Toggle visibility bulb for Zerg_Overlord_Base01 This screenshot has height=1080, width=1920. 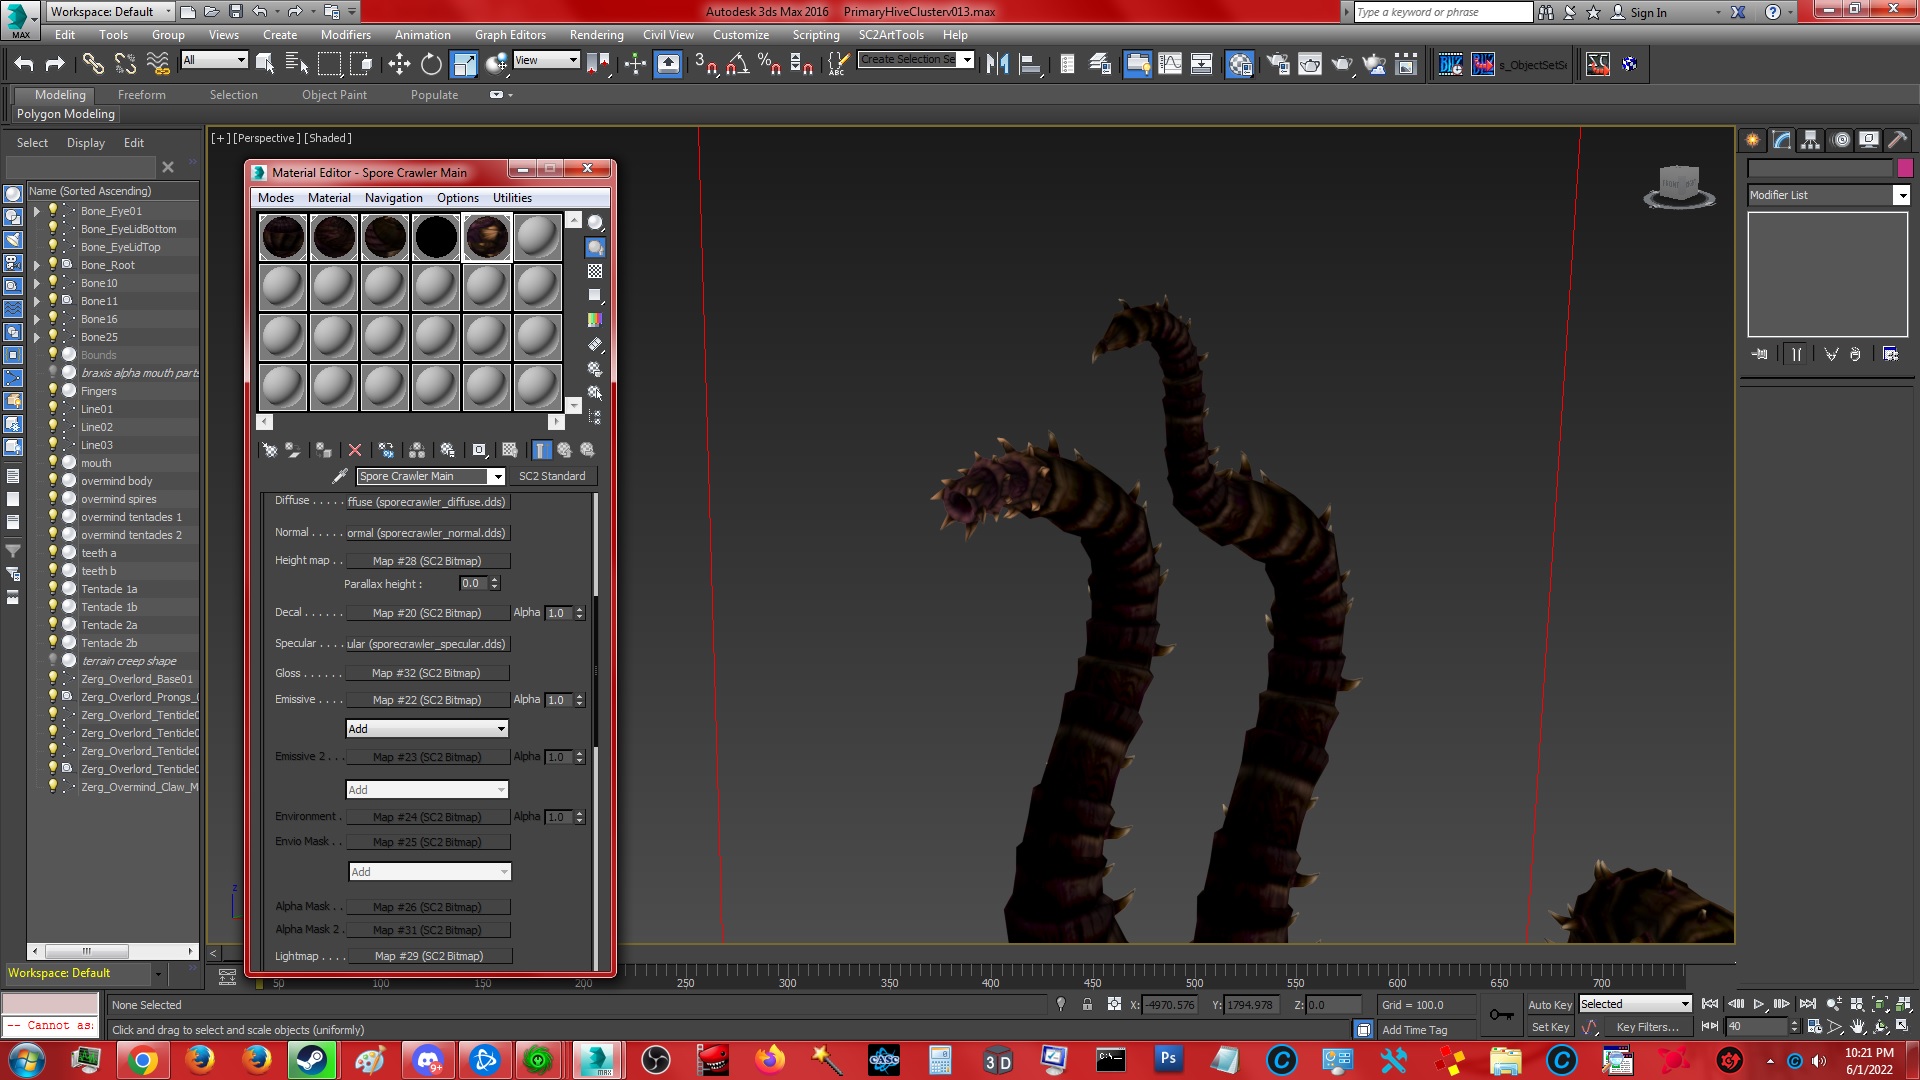coord(53,679)
